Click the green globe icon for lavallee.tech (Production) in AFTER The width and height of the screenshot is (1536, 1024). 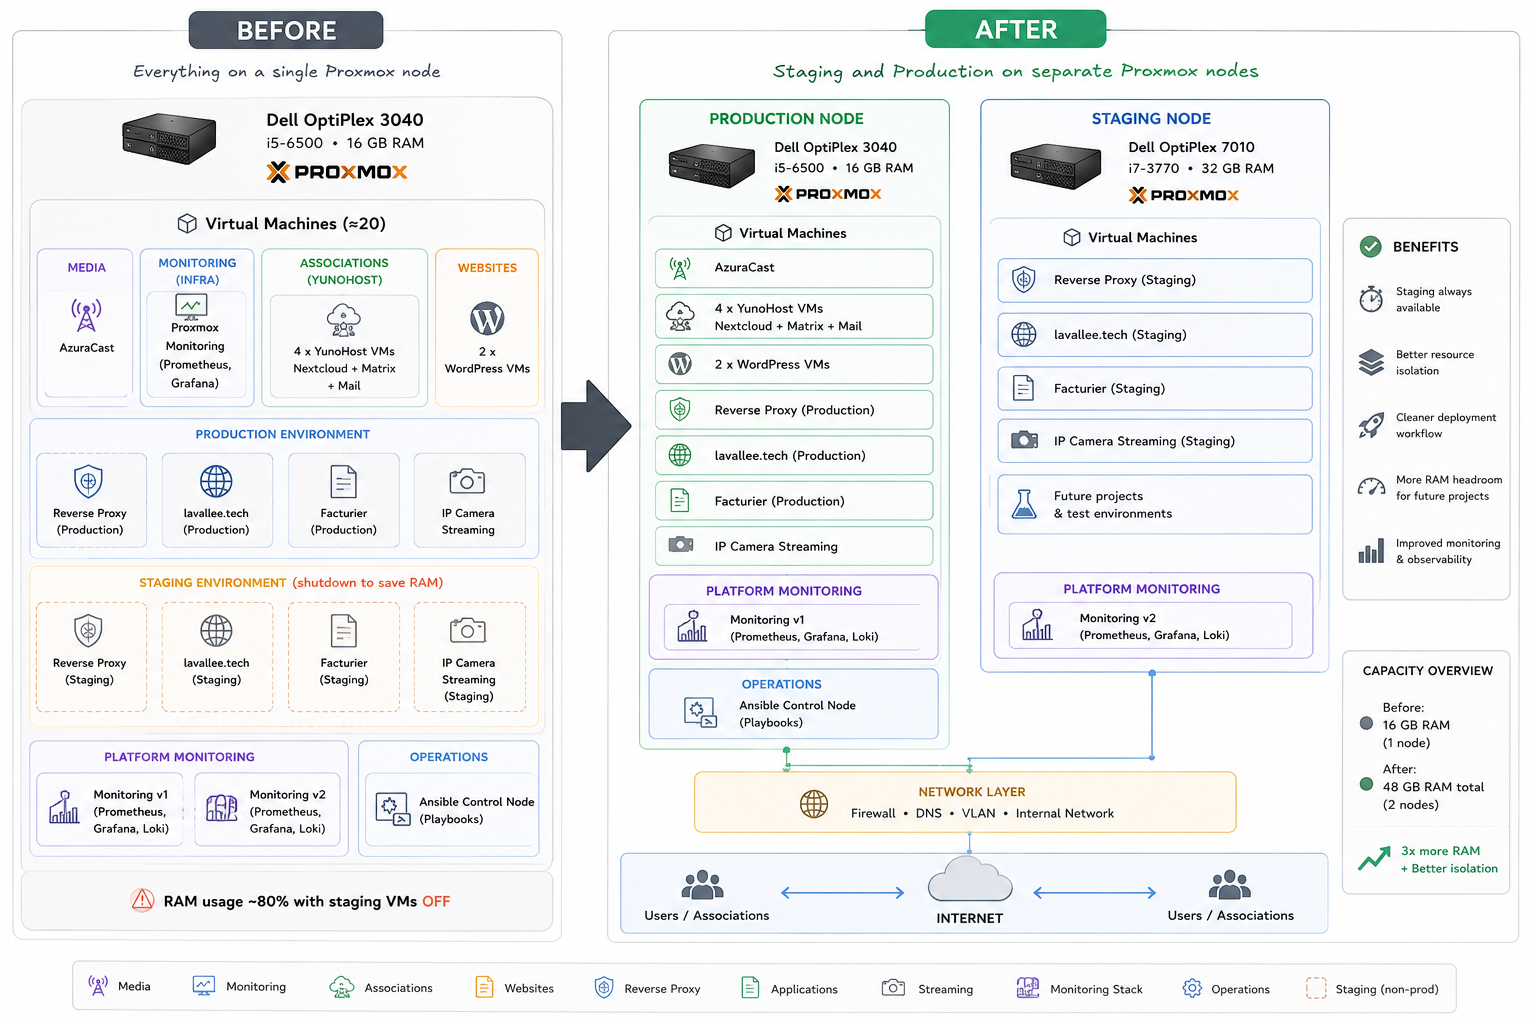click(680, 455)
